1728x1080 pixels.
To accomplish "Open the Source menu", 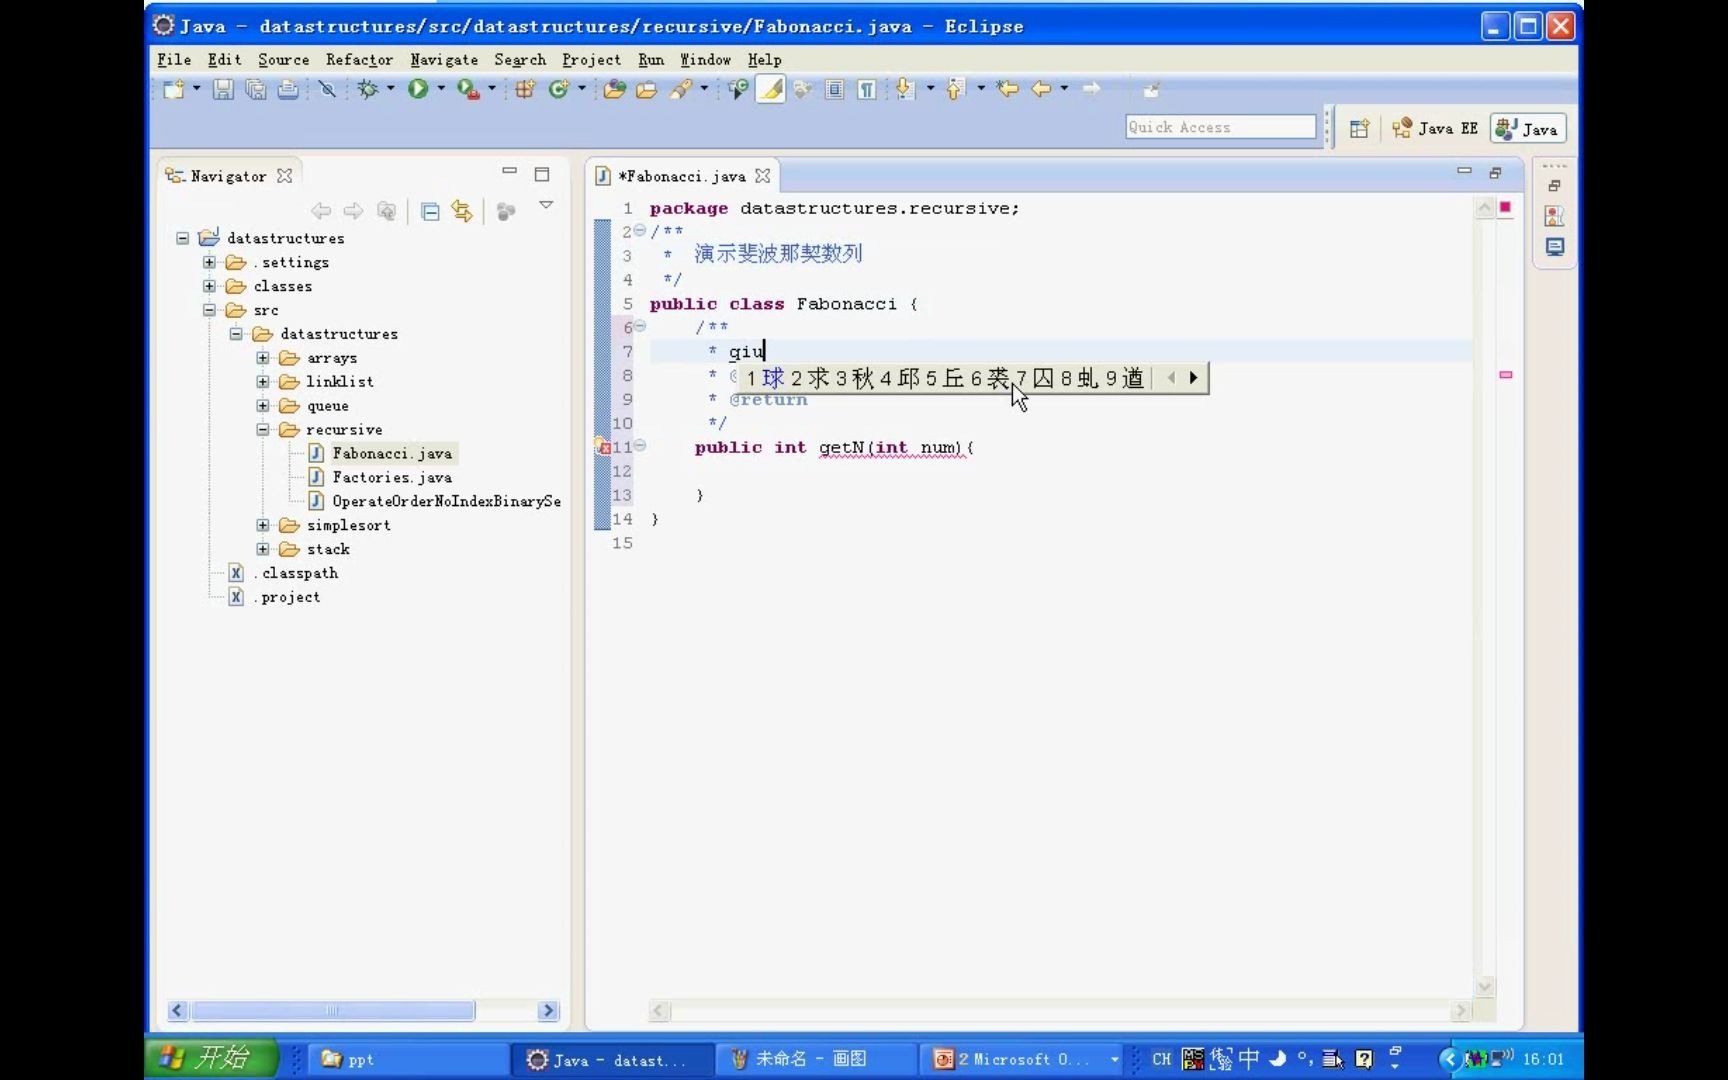I will [x=284, y=60].
